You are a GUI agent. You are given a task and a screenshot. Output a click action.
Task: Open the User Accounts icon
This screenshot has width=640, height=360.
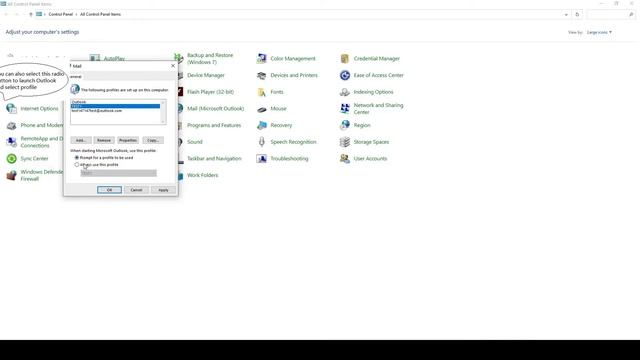point(345,159)
